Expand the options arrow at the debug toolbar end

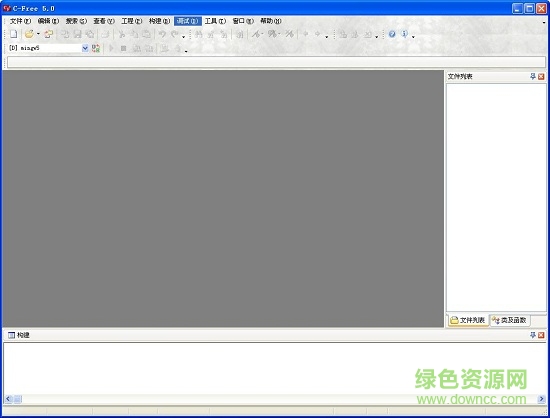point(186,51)
